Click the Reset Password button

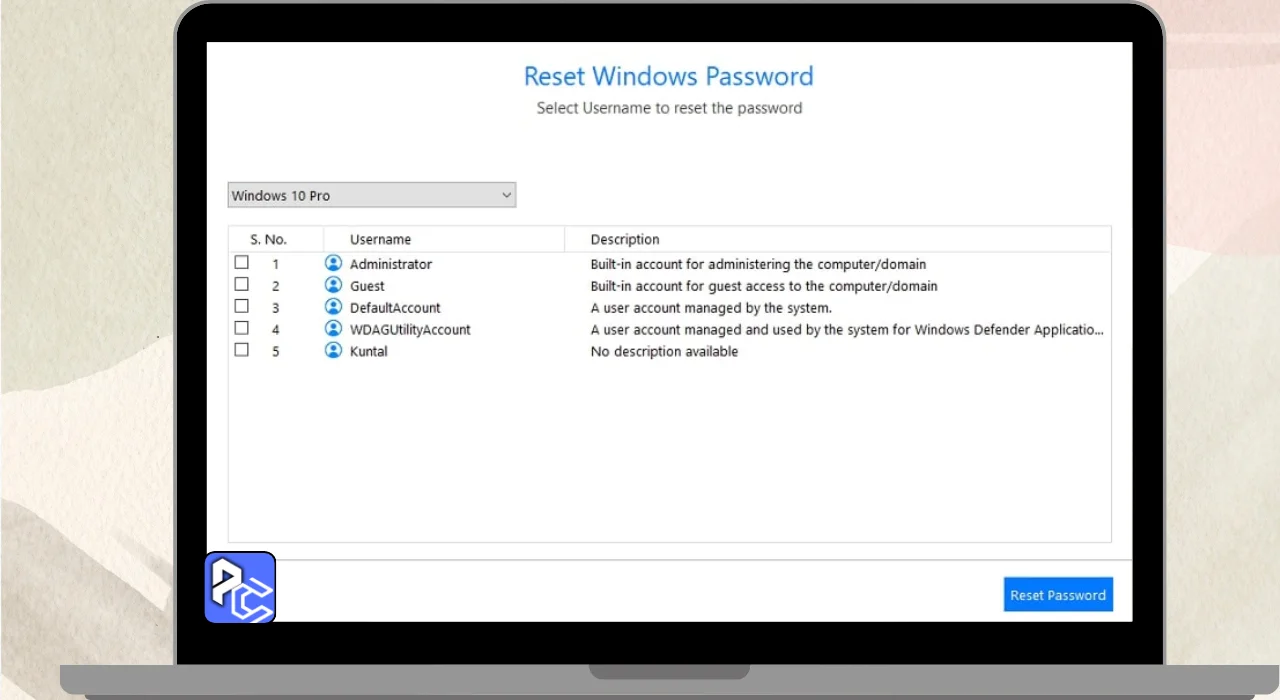click(x=1058, y=595)
